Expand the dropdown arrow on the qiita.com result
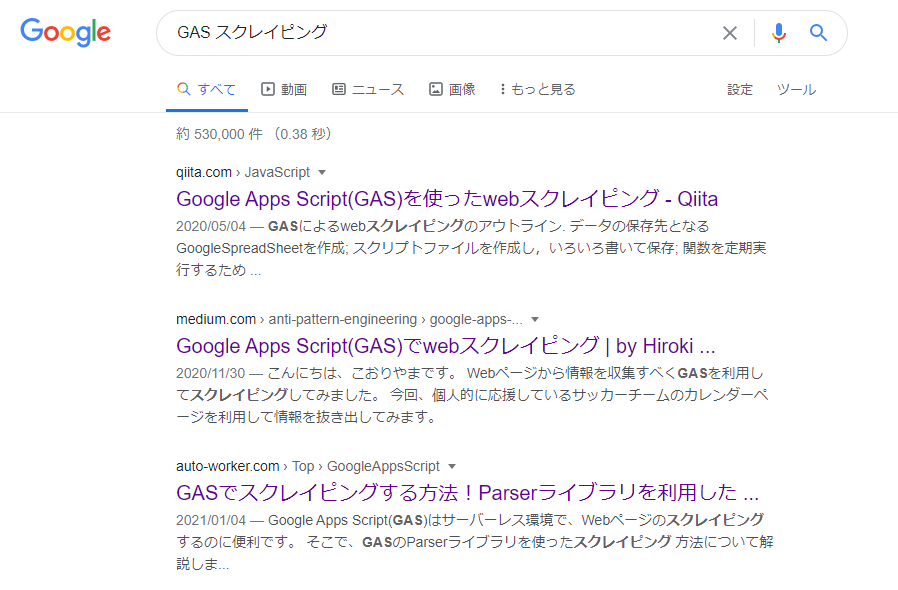Image resolution: width=898 pixels, height=590 pixels. pyautogui.click(x=322, y=171)
